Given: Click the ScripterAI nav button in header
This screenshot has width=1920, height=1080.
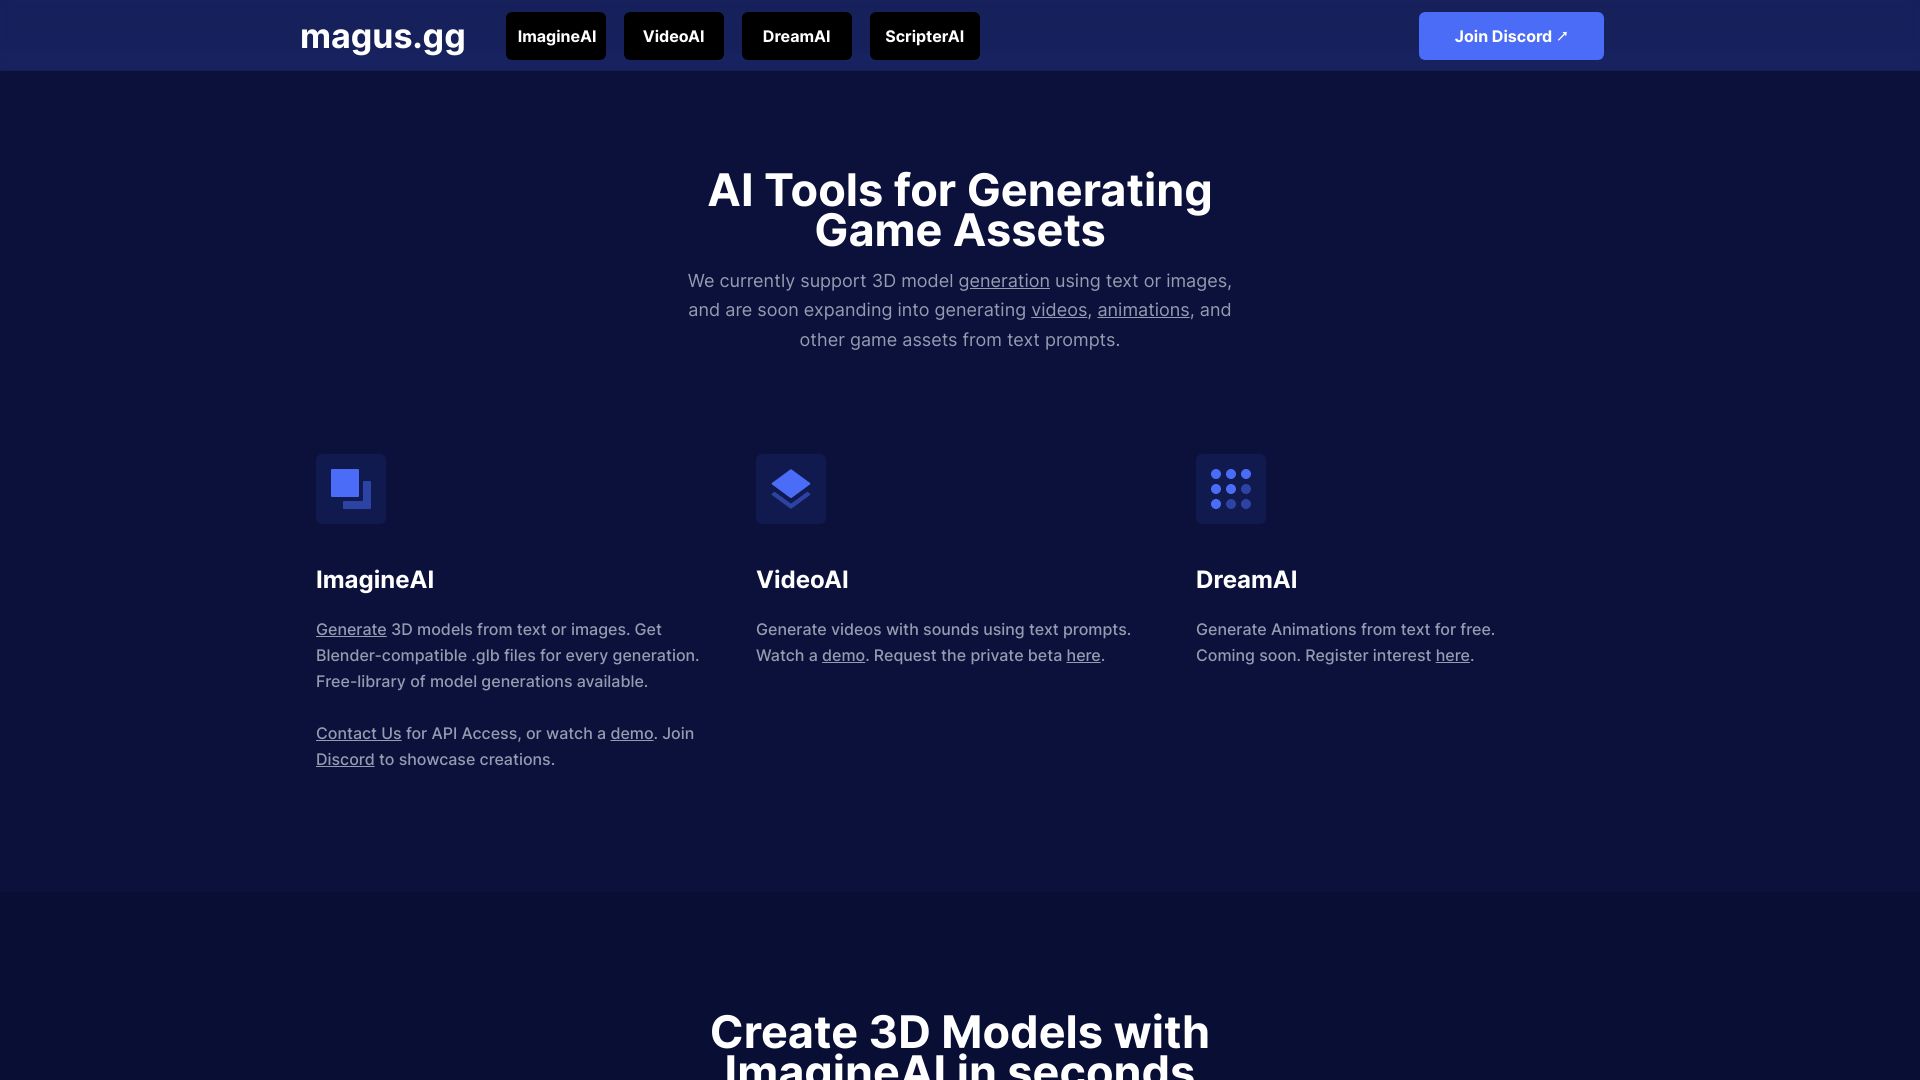Looking at the screenshot, I should pos(923,36).
